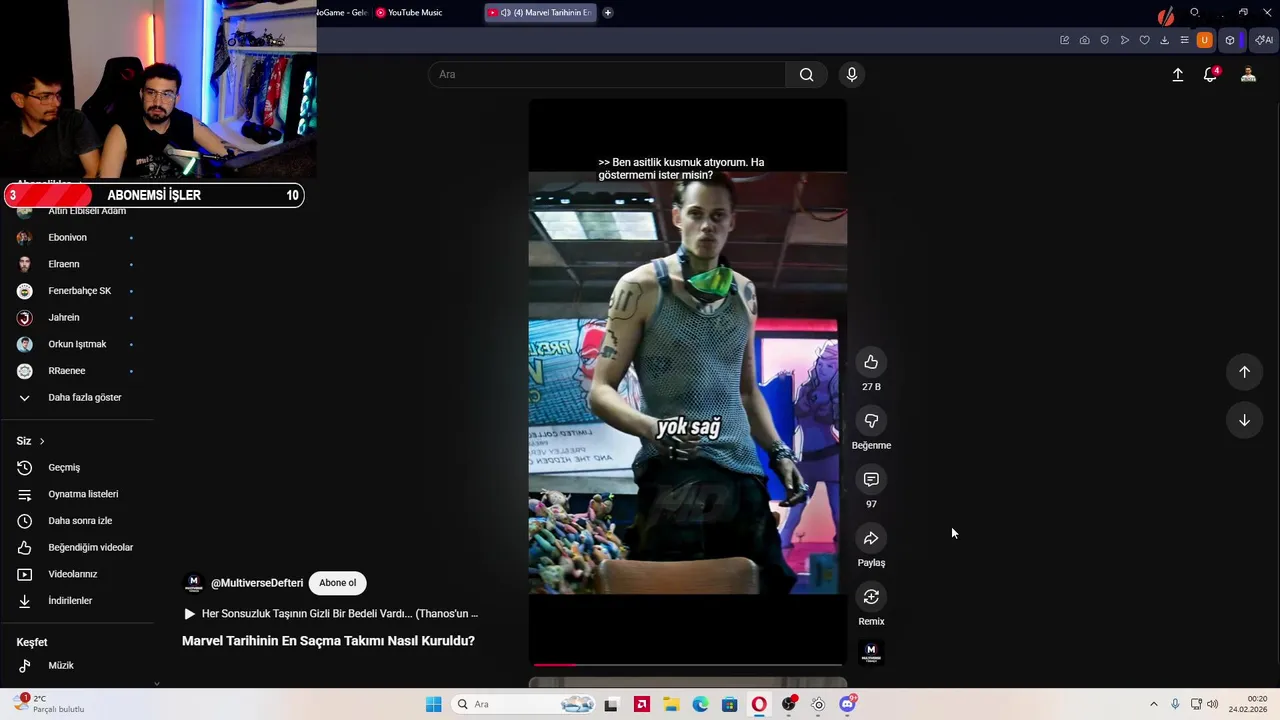Click the Windows taskbar search box

(524, 704)
